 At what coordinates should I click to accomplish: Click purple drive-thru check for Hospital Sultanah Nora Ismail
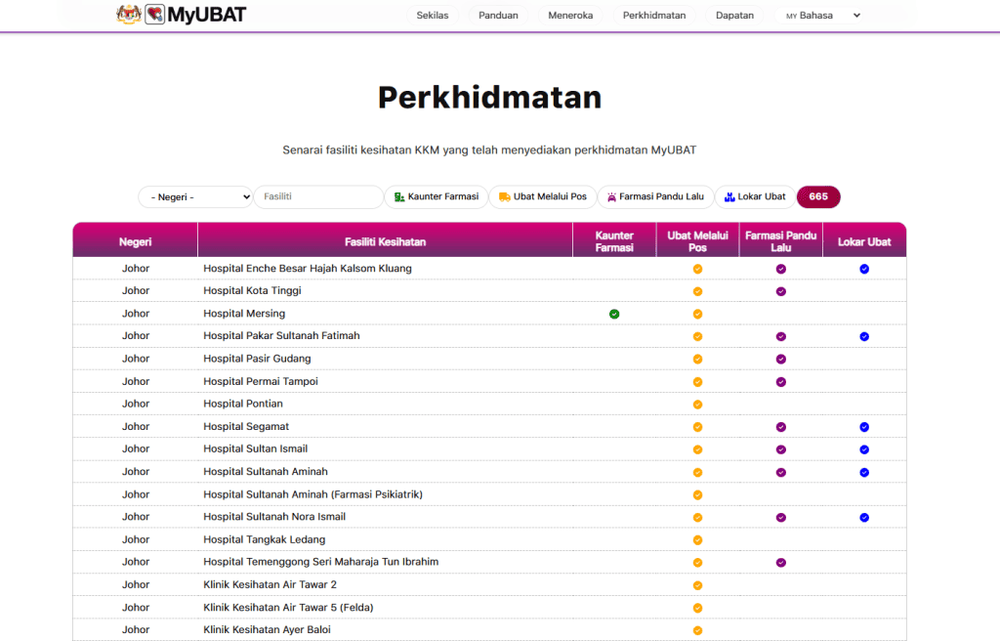(x=781, y=518)
